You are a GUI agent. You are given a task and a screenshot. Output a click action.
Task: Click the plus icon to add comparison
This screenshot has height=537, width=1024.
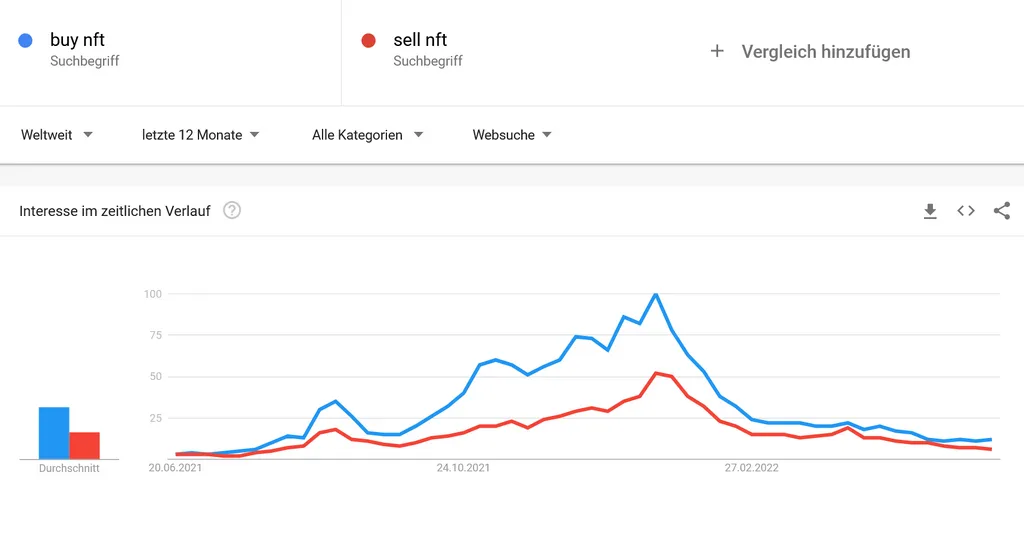tap(717, 51)
